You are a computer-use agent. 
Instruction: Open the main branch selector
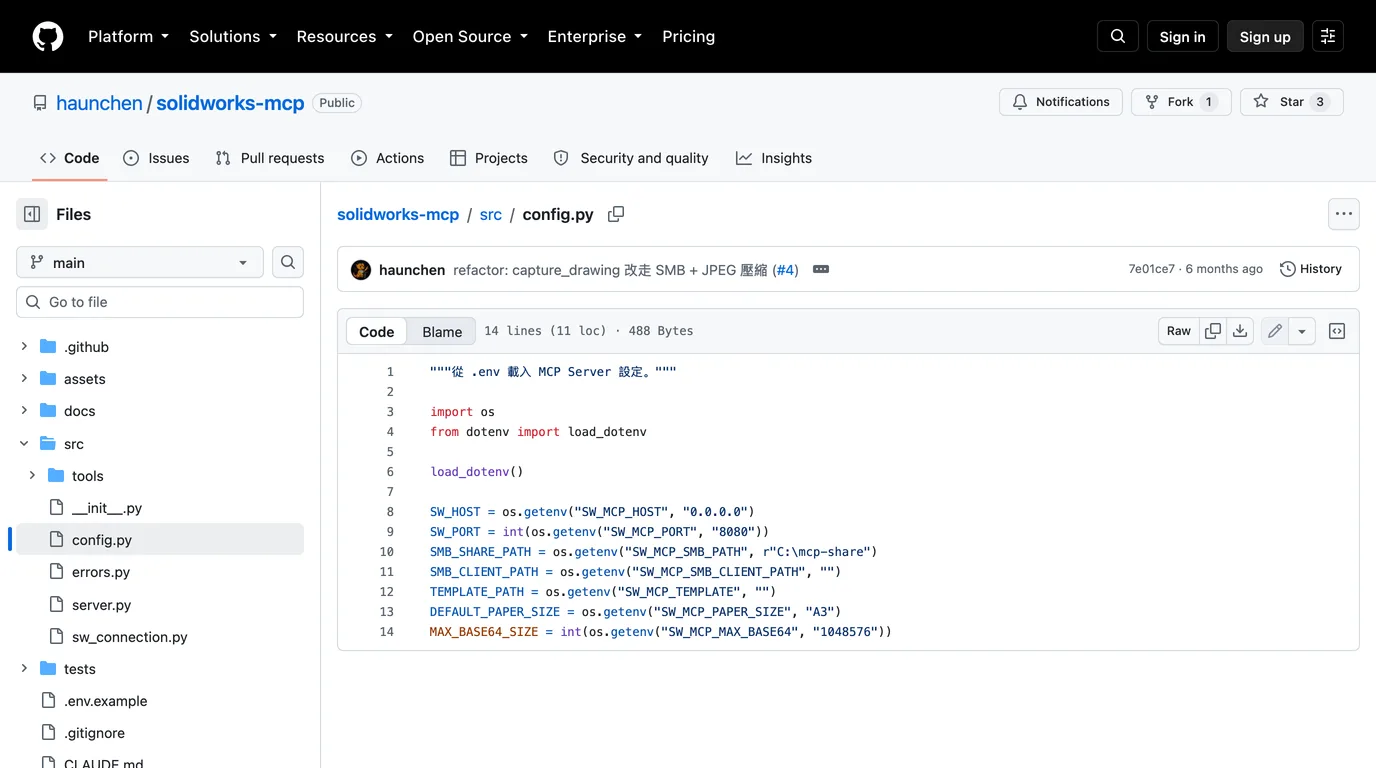click(x=140, y=262)
